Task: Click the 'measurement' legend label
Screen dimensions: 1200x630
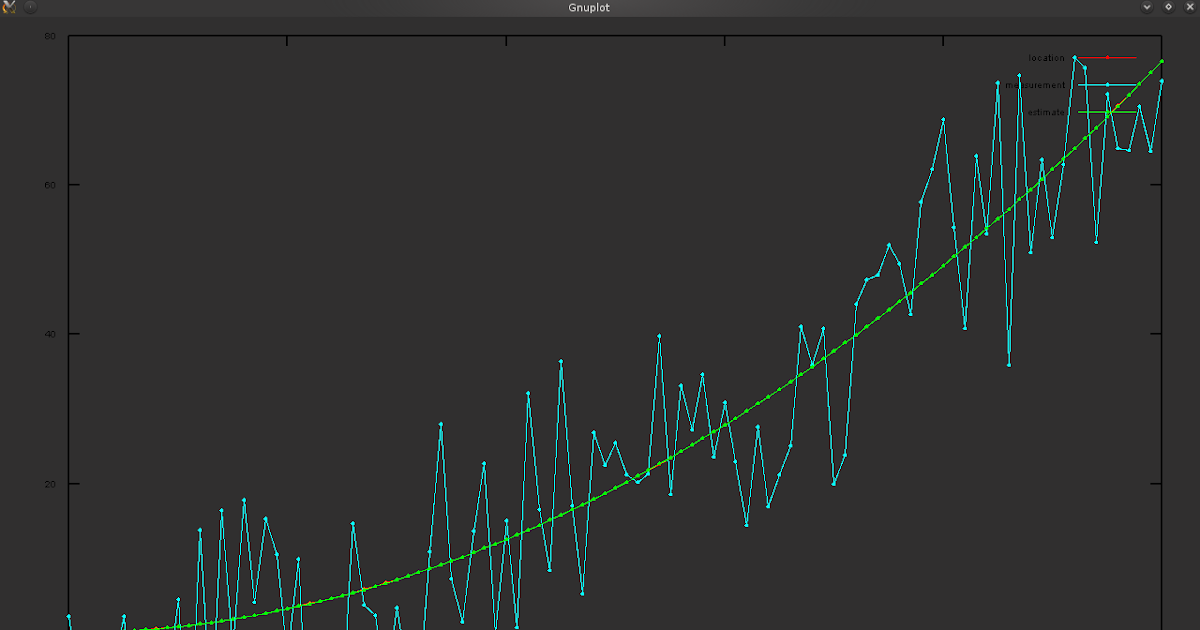Action: [1036, 85]
